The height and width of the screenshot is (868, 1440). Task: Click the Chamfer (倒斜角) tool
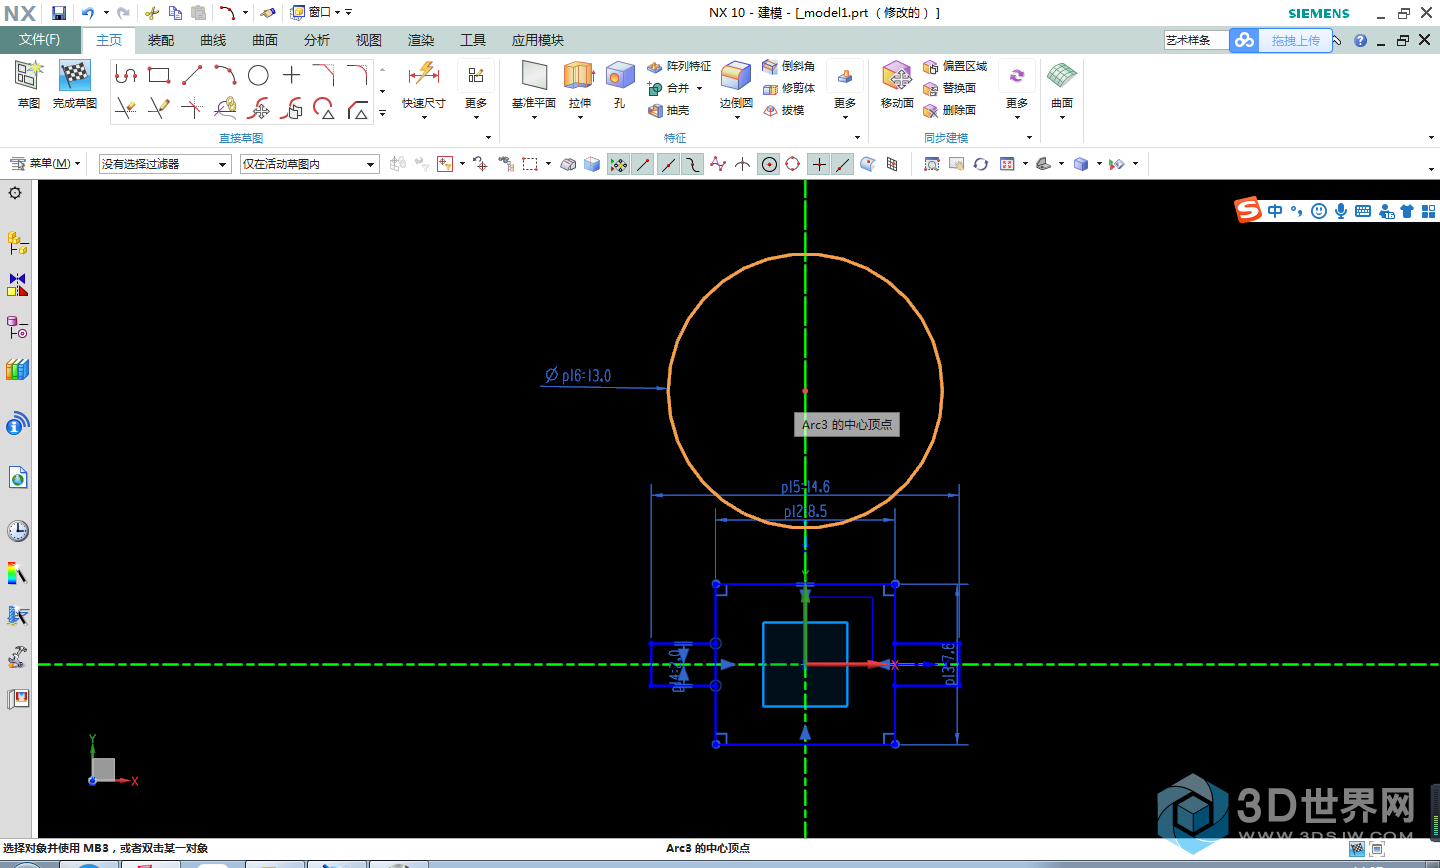point(788,66)
